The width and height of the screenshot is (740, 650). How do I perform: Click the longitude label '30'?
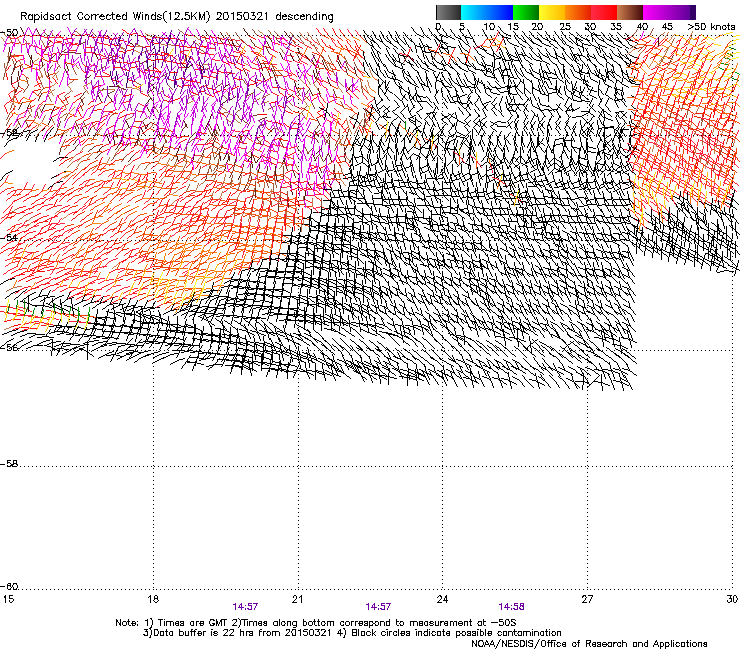[732, 599]
